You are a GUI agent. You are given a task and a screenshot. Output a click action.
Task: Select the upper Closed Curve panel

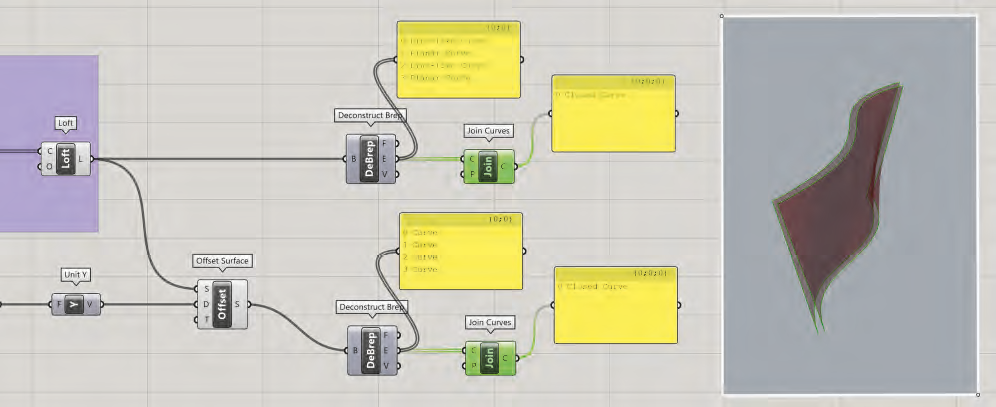pyautogui.click(x=612, y=113)
